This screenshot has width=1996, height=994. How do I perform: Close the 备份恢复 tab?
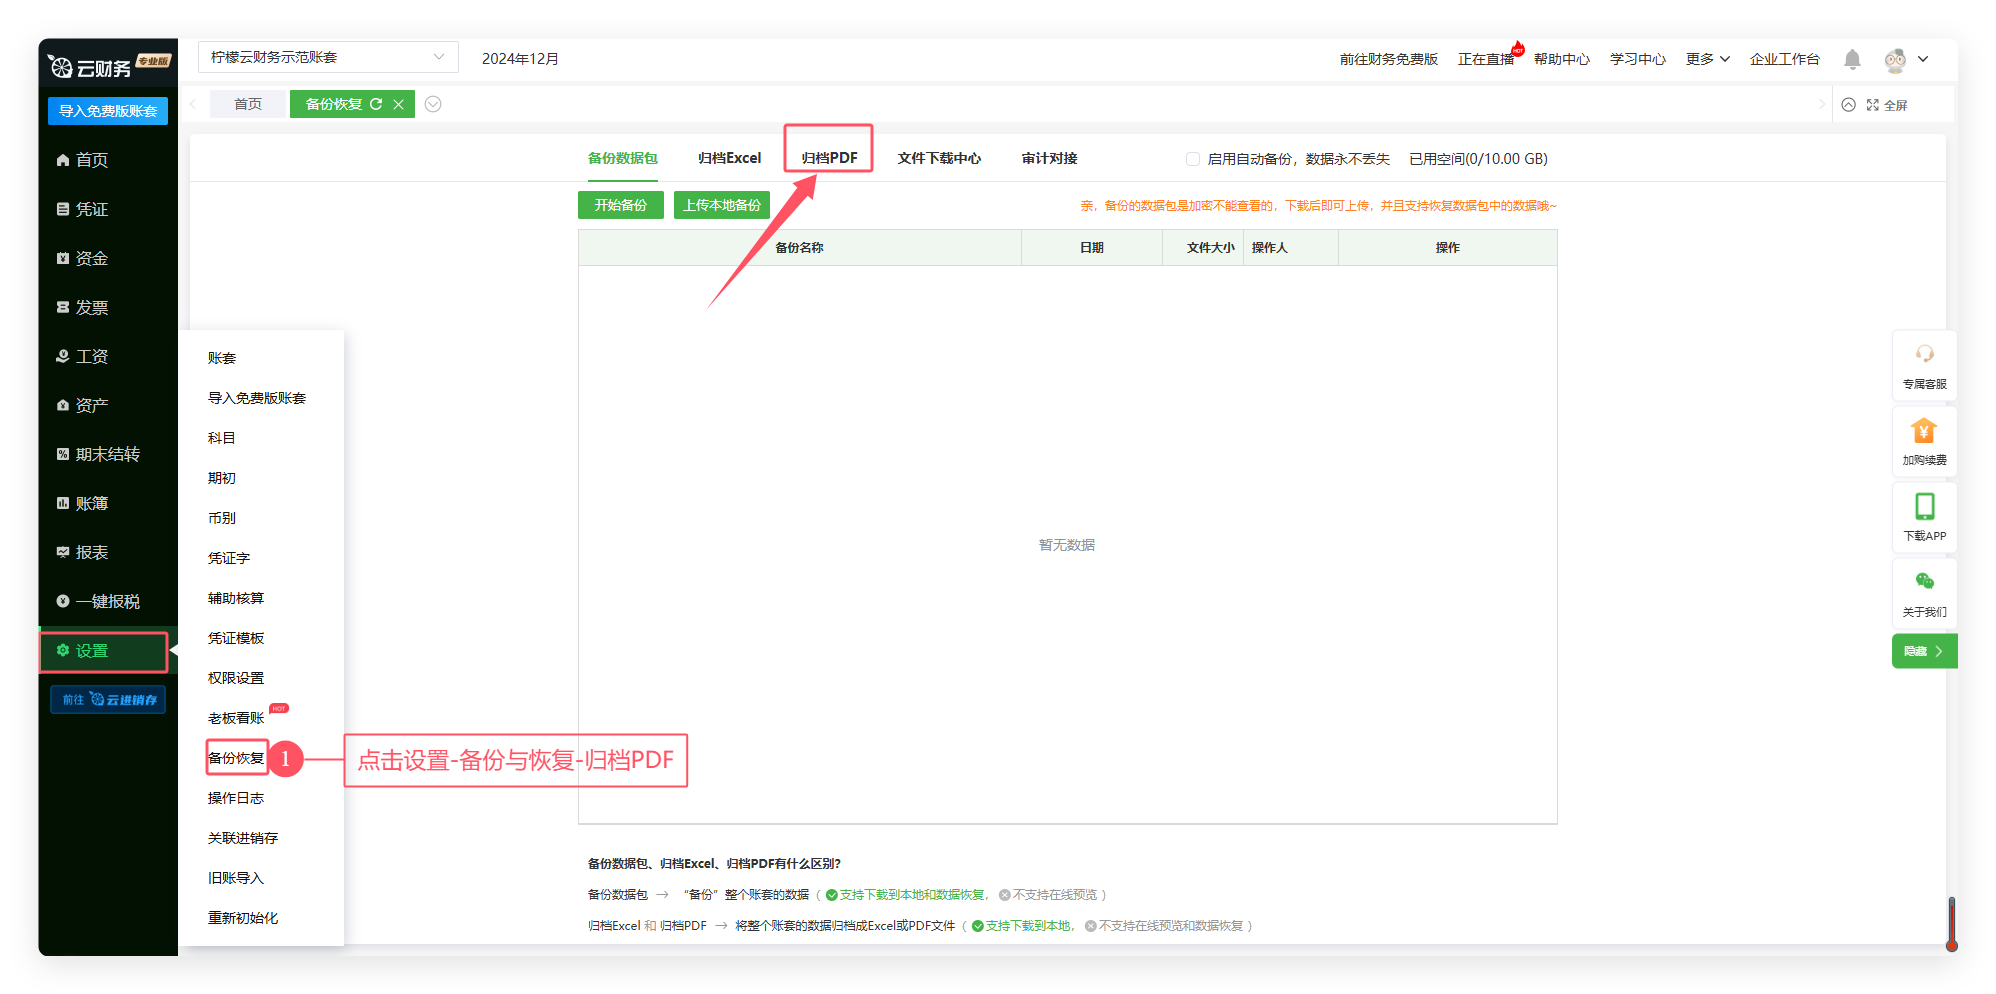coord(399,104)
